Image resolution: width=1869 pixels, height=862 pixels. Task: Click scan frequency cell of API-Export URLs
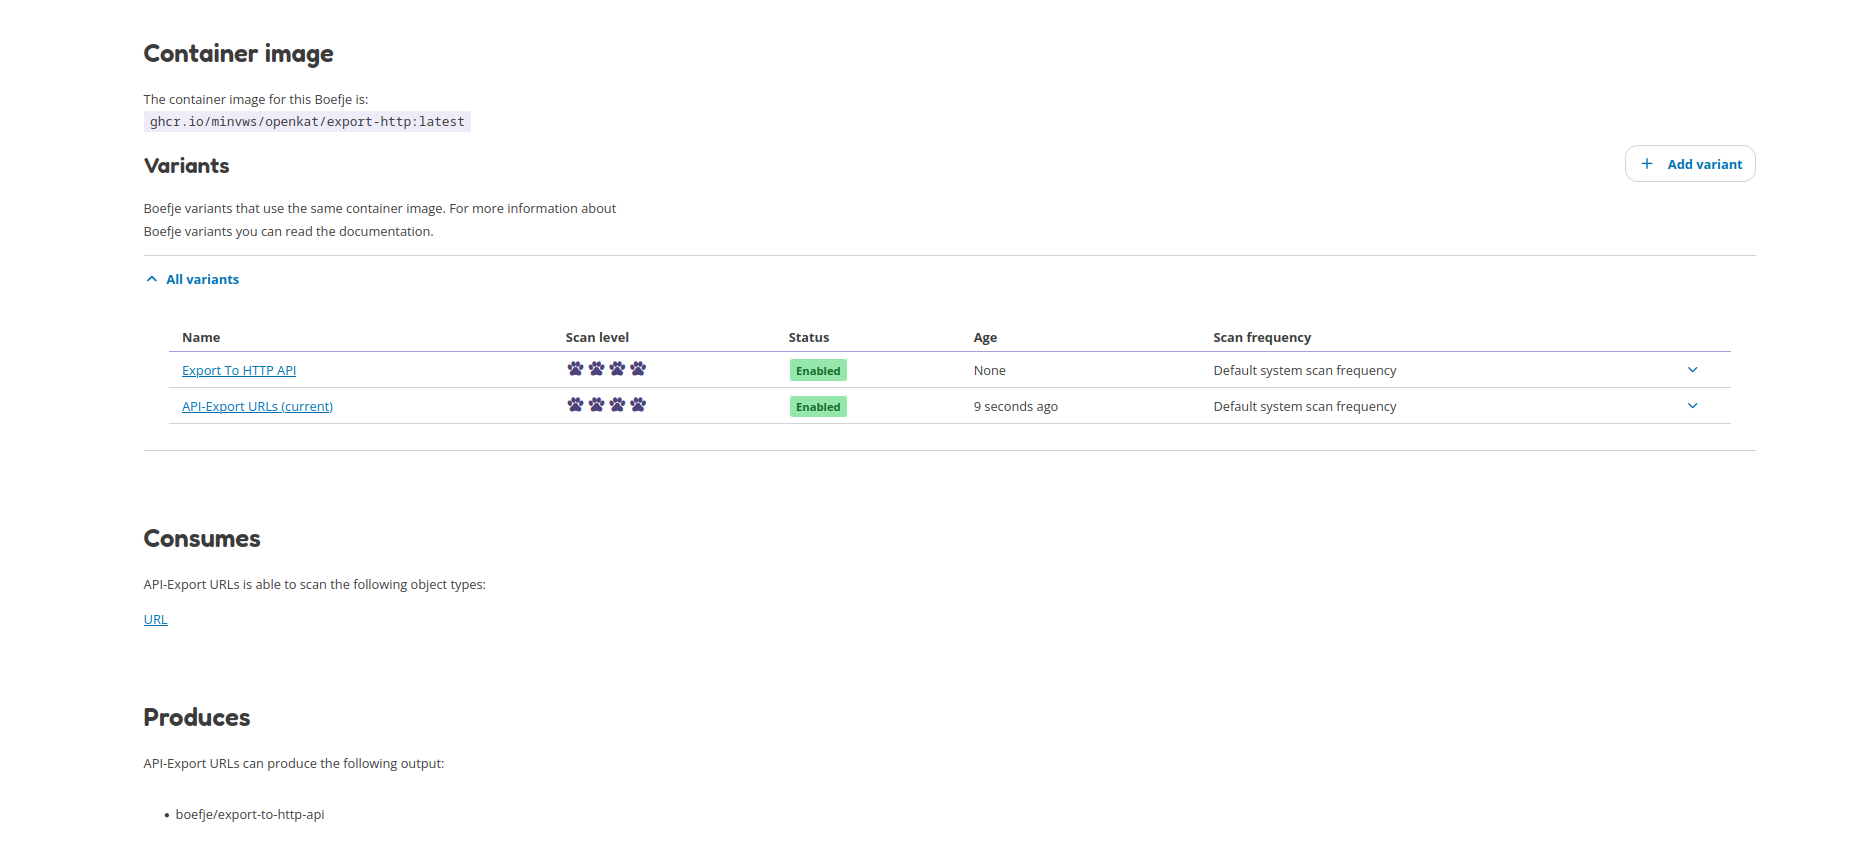tap(1305, 406)
